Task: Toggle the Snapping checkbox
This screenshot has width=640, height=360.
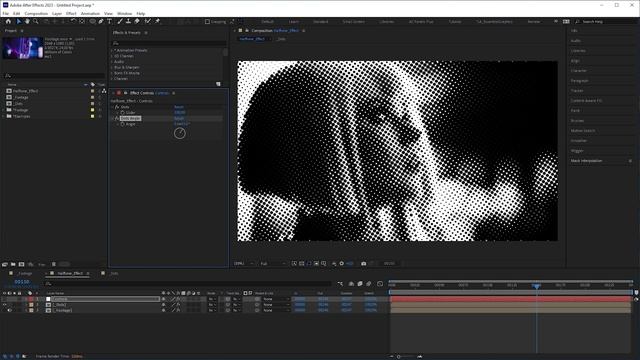Action: click(207, 22)
